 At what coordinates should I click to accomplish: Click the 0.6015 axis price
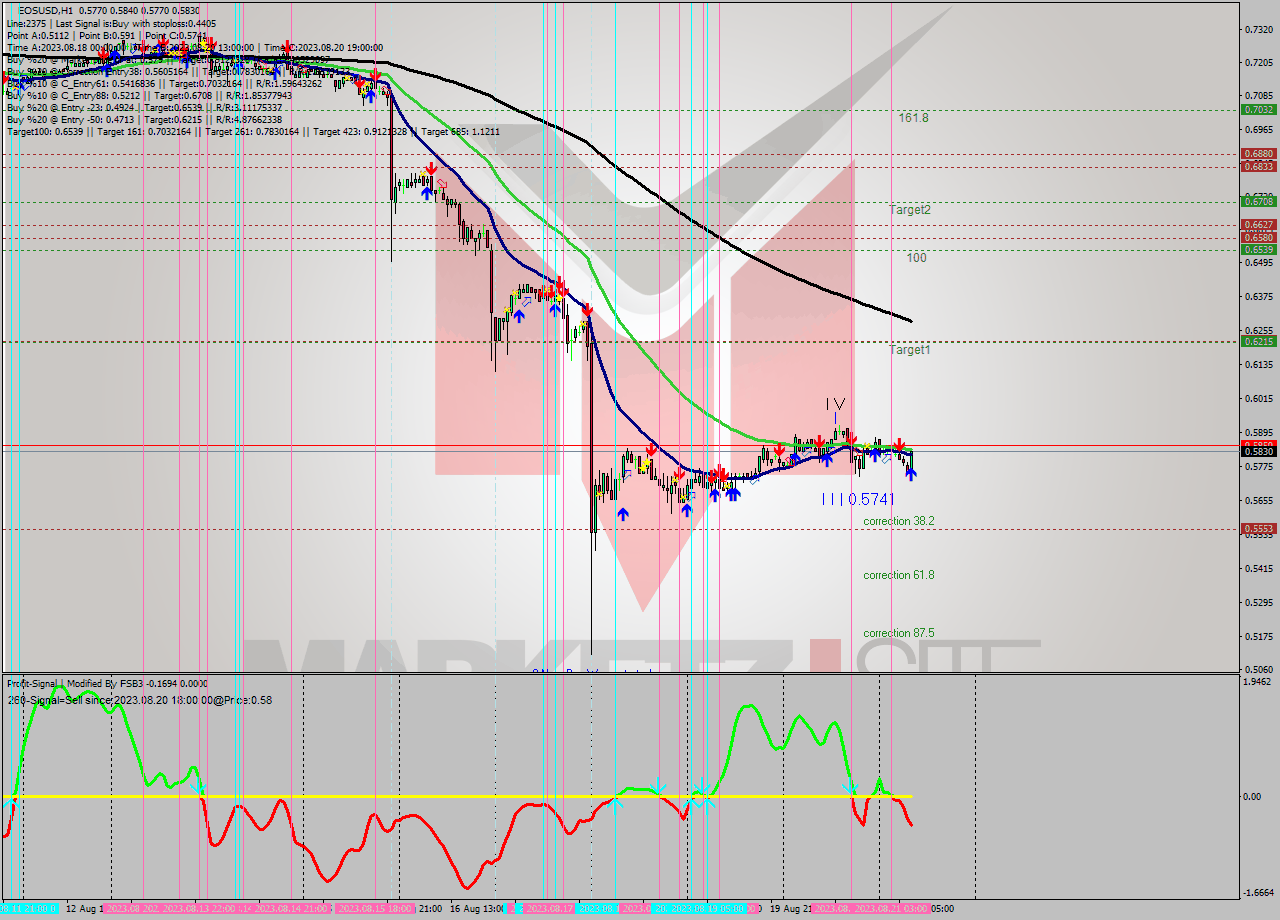pos(1257,398)
